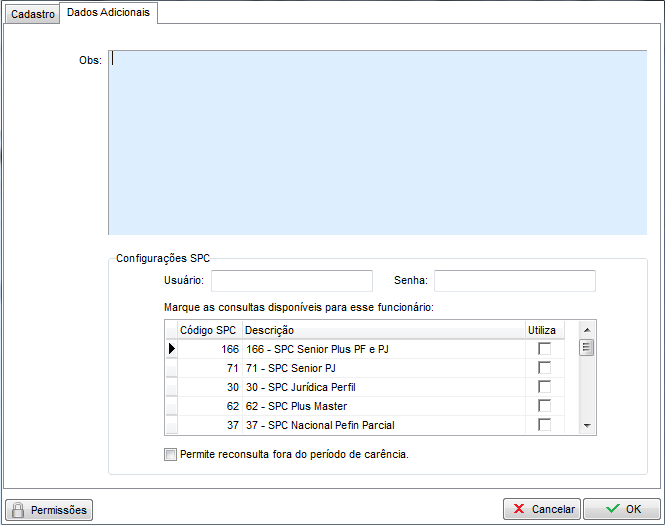The width and height of the screenshot is (665, 525).
Task: Select the Dados Adicionais tab
Action: point(109,12)
